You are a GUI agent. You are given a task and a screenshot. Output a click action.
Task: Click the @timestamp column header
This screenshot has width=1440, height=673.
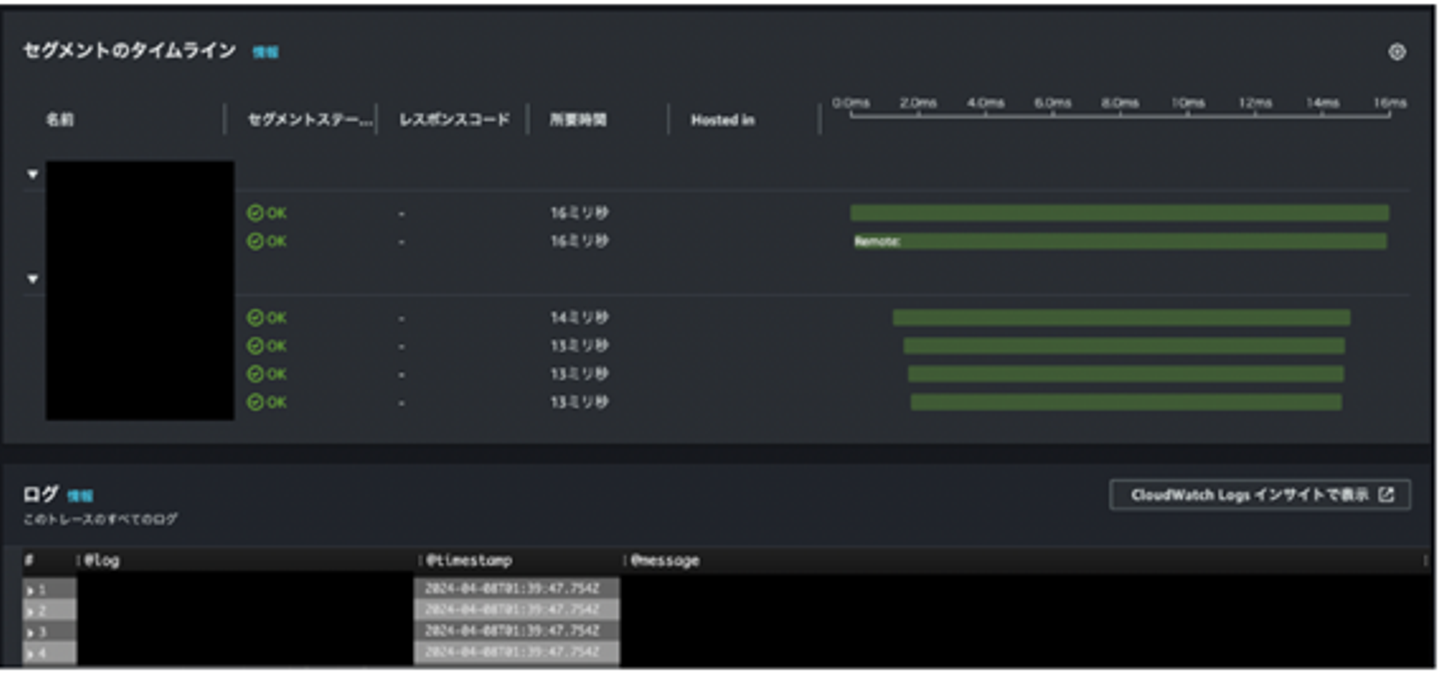click(x=468, y=560)
